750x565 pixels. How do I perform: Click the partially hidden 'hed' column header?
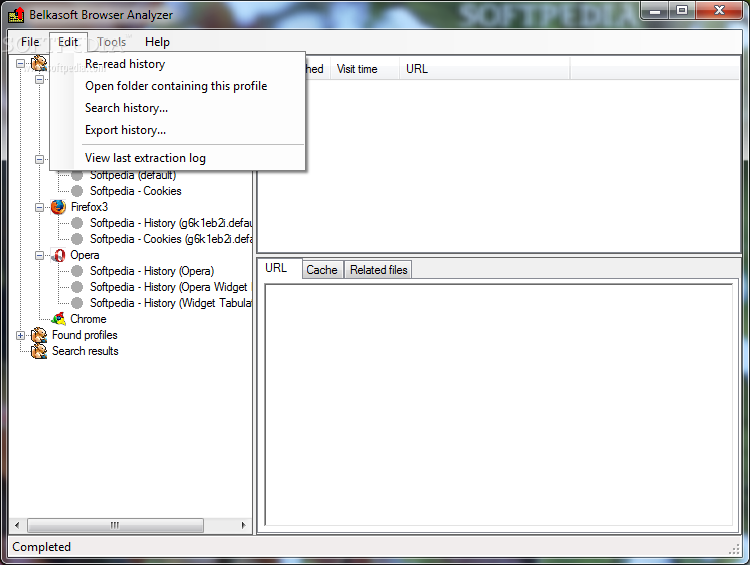coord(318,69)
